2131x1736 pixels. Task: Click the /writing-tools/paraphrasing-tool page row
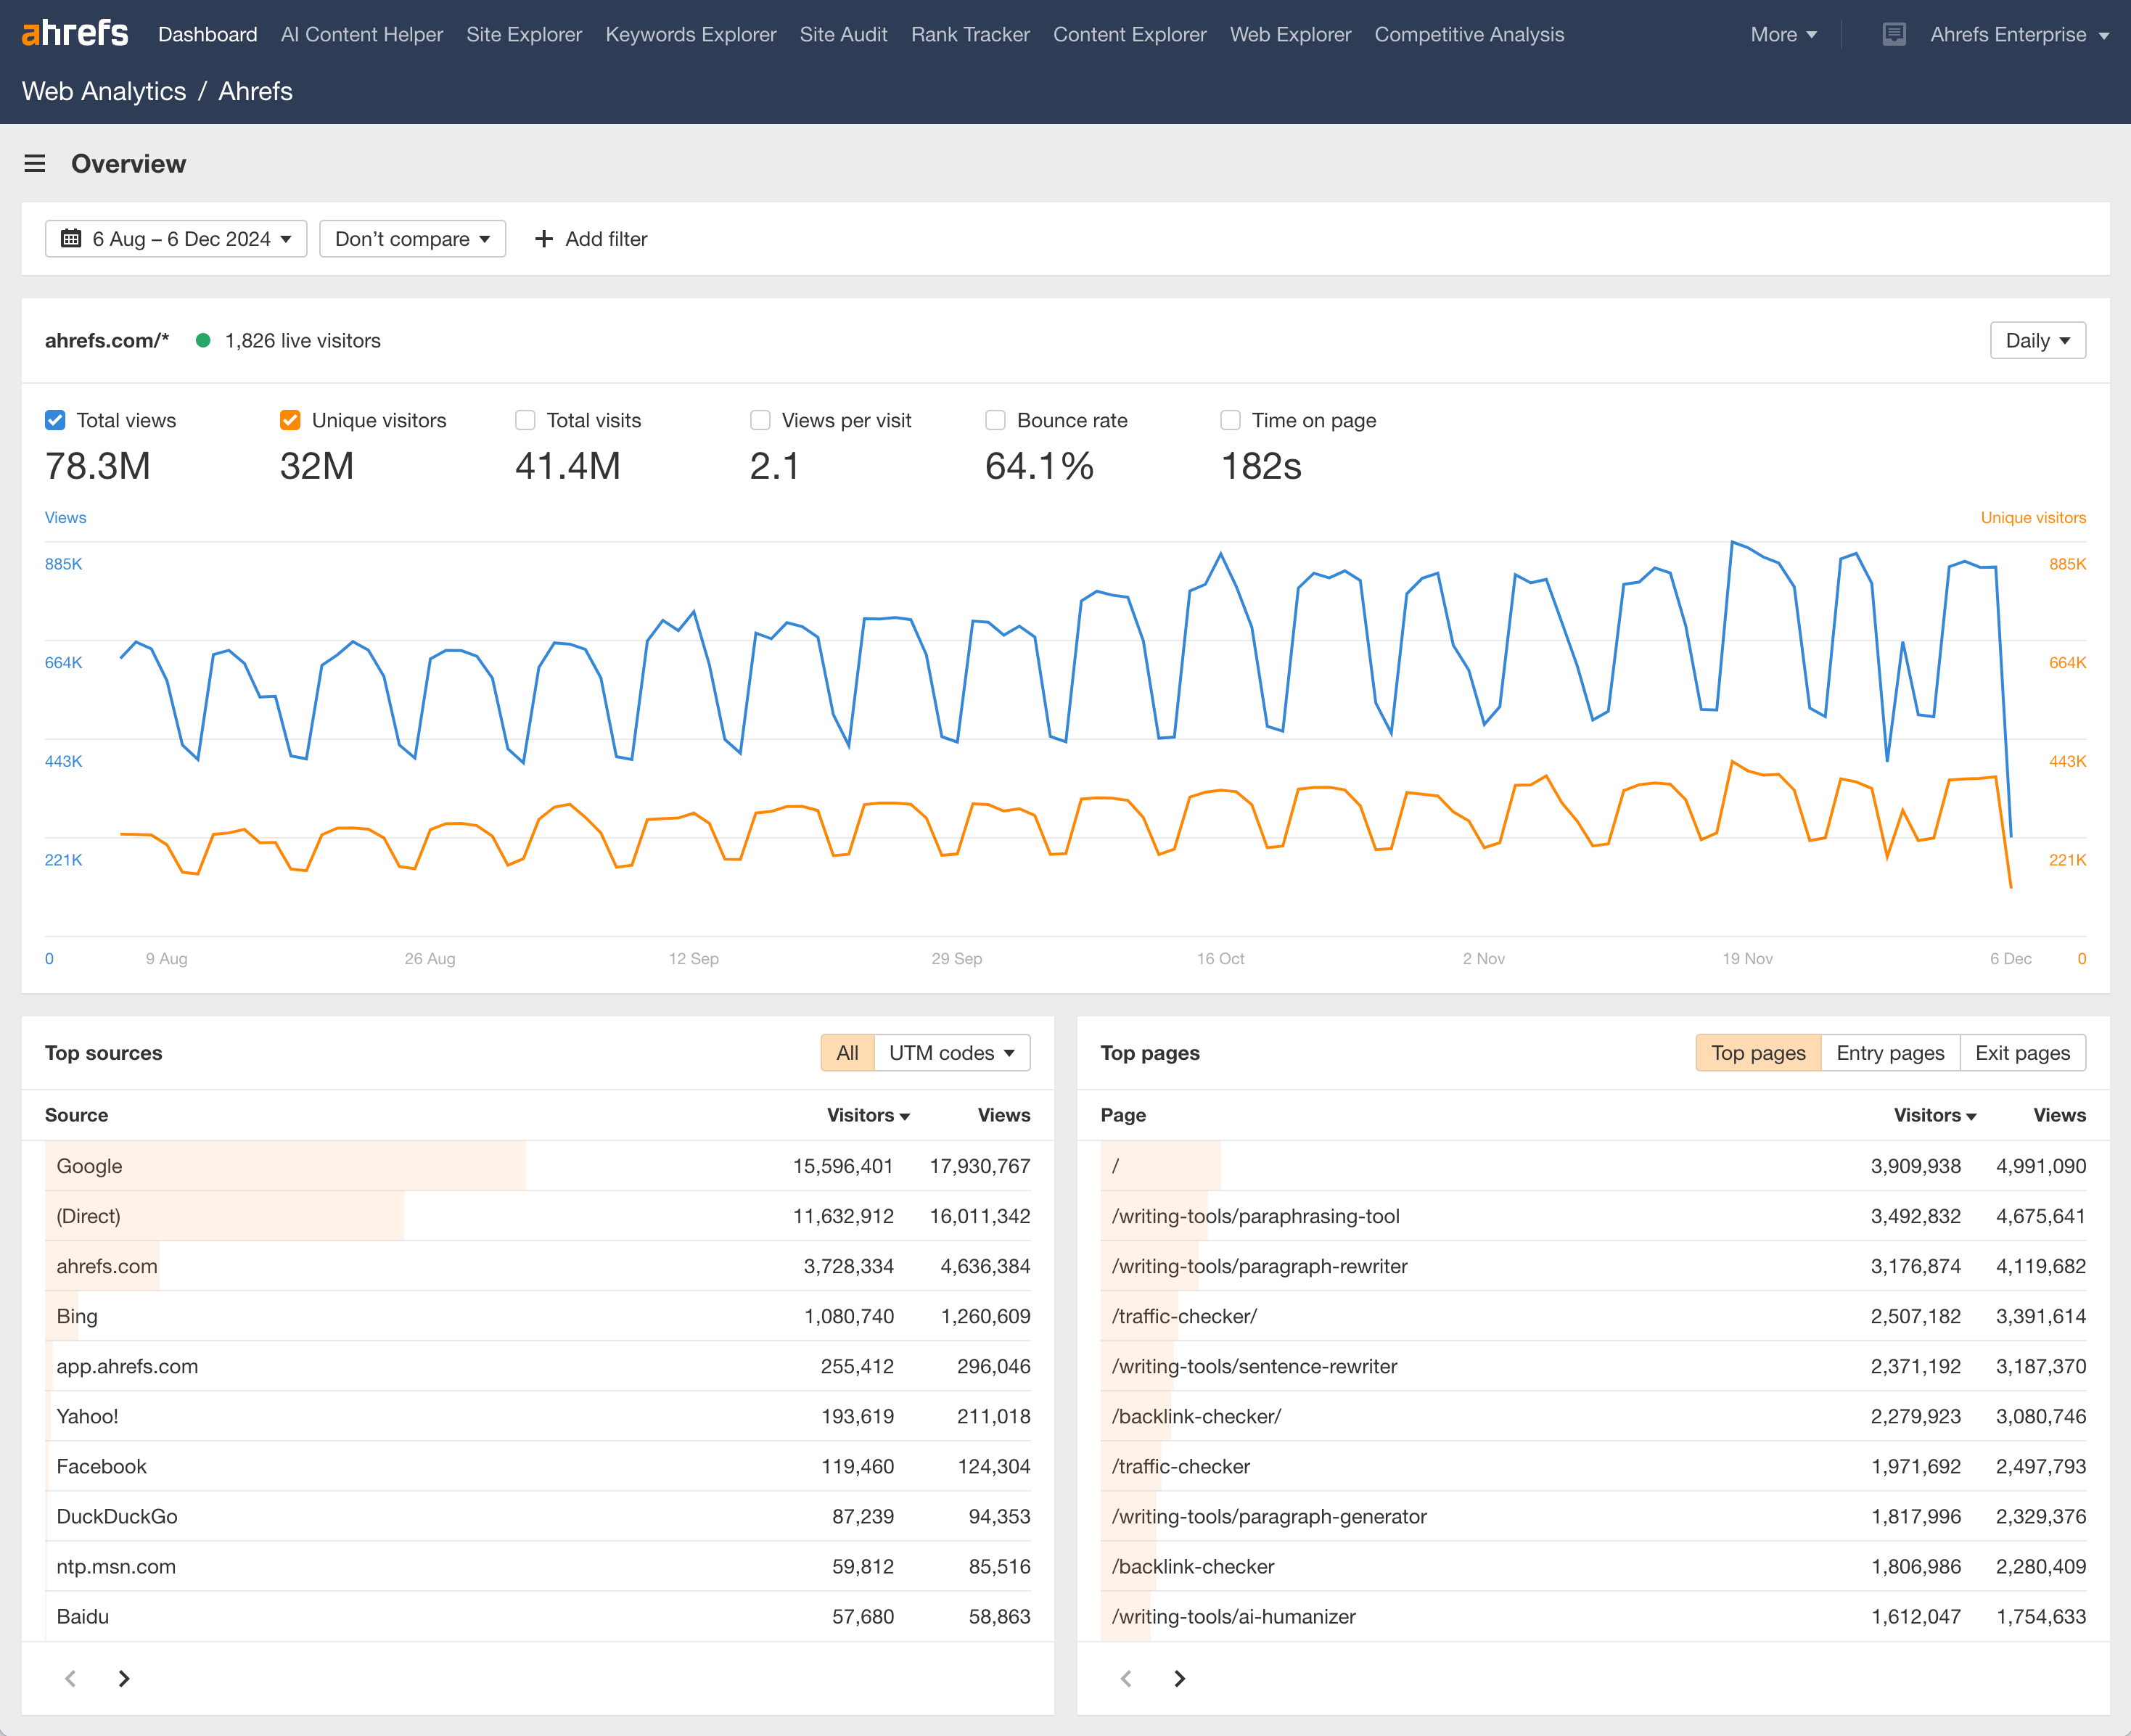tap(1593, 1216)
